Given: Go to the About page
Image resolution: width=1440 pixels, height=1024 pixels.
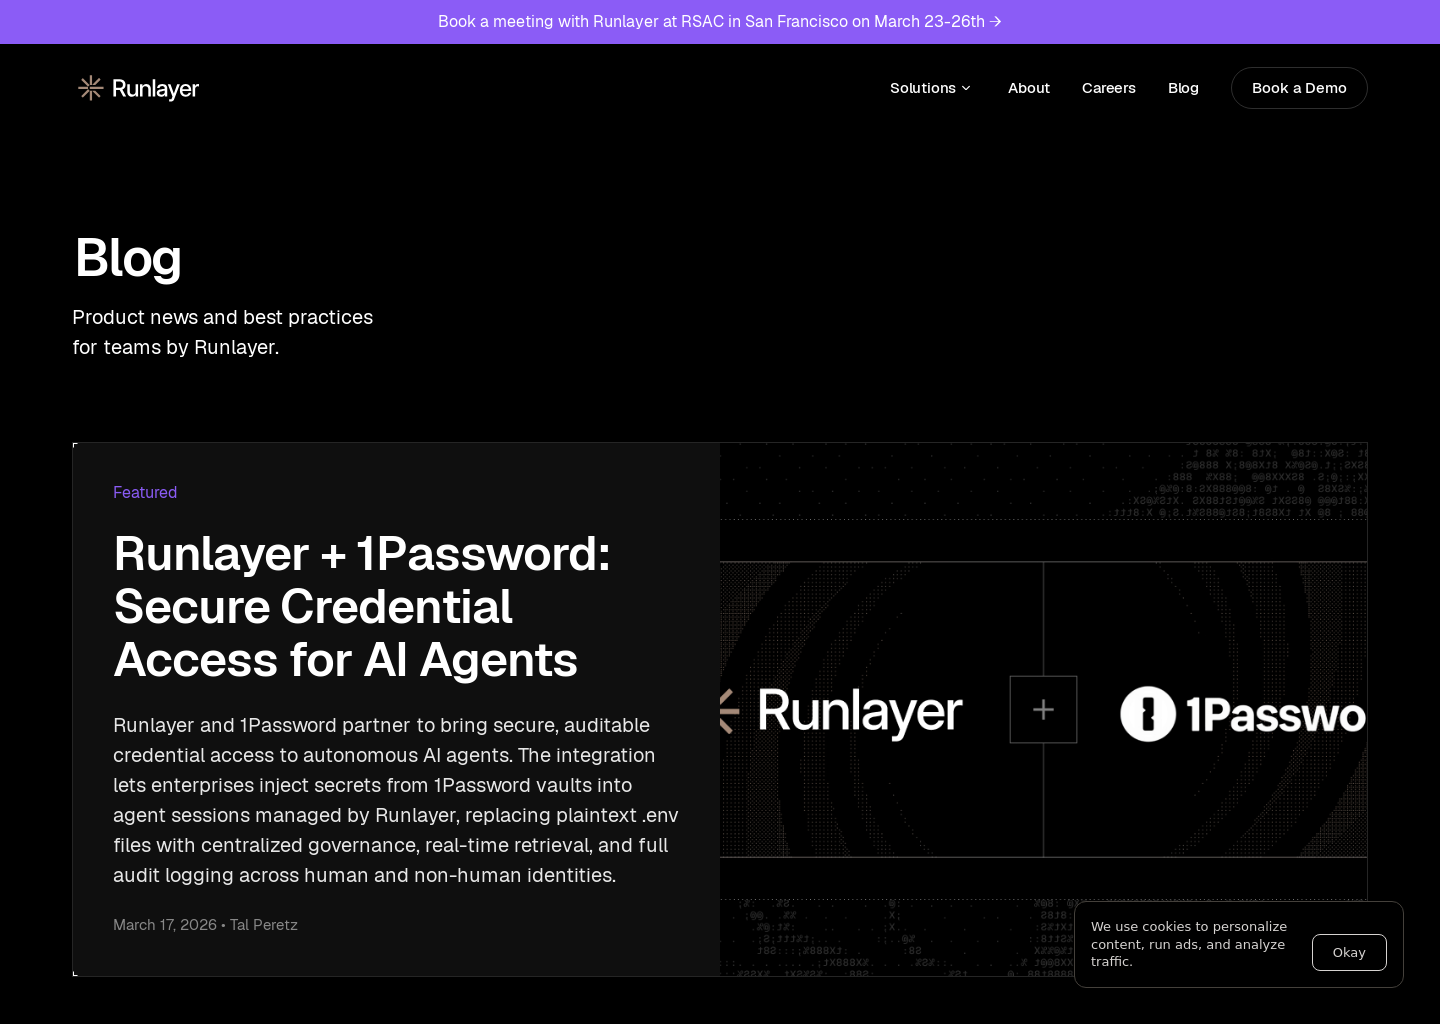Looking at the screenshot, I should click(1028, 88).
